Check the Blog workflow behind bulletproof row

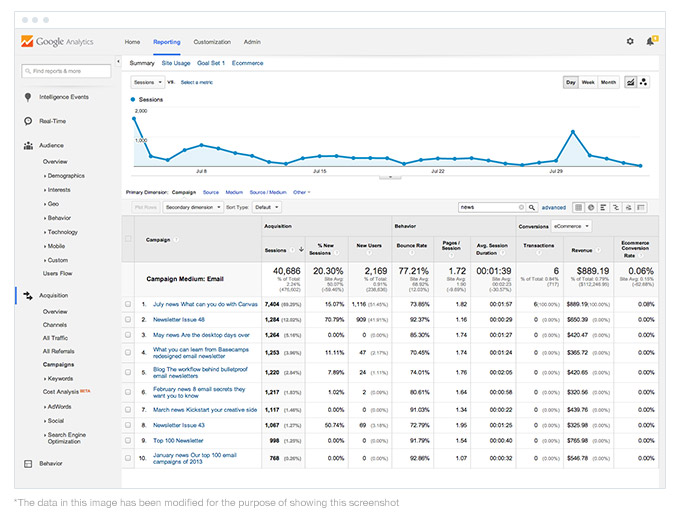point(128,372)
